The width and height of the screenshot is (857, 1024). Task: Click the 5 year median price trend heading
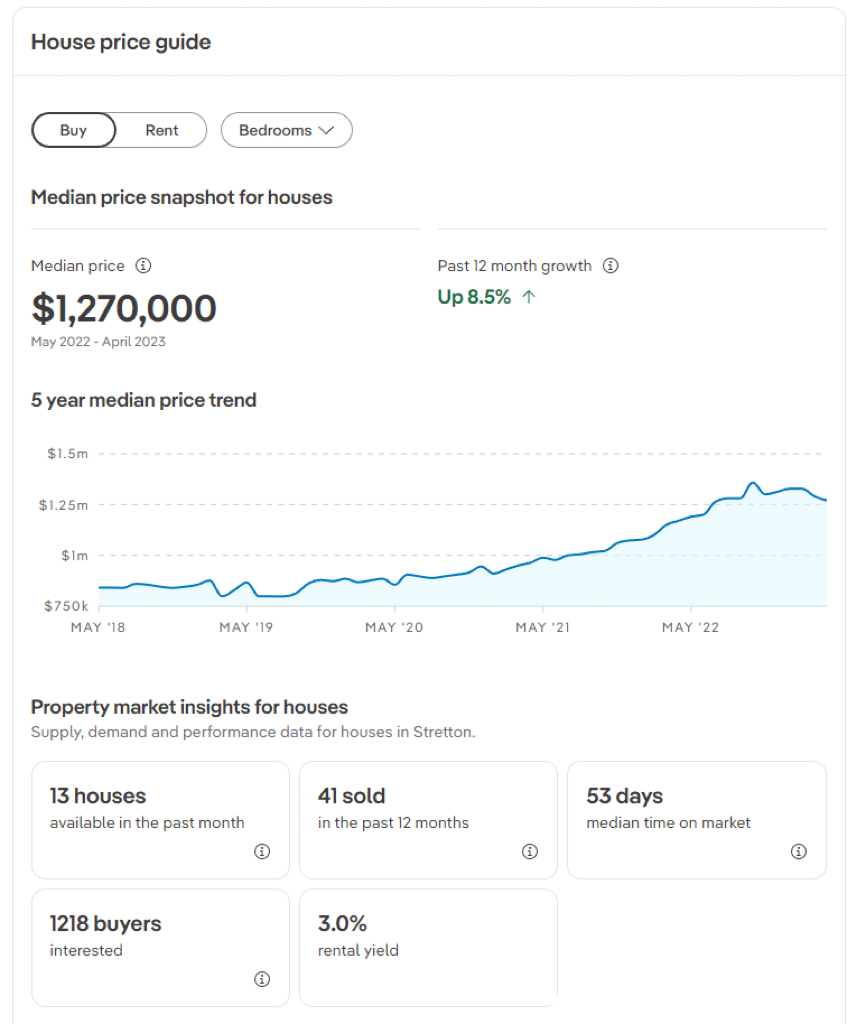144,400
